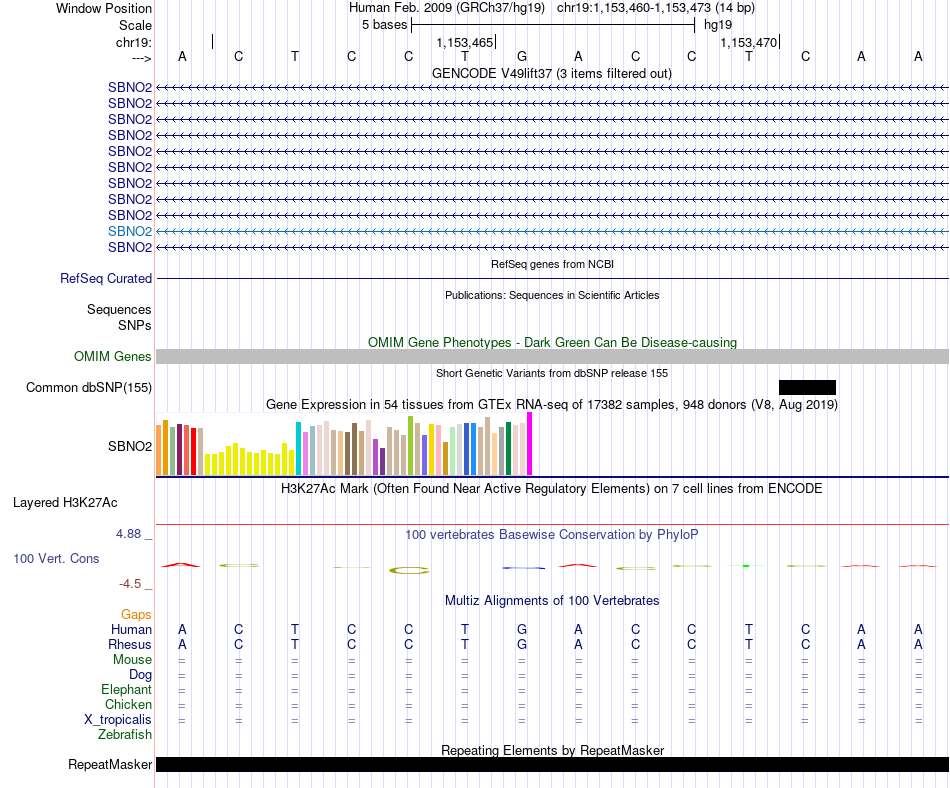
Task: Click the cyan bar in GTEx expression chart
Action: pos(298,448)
